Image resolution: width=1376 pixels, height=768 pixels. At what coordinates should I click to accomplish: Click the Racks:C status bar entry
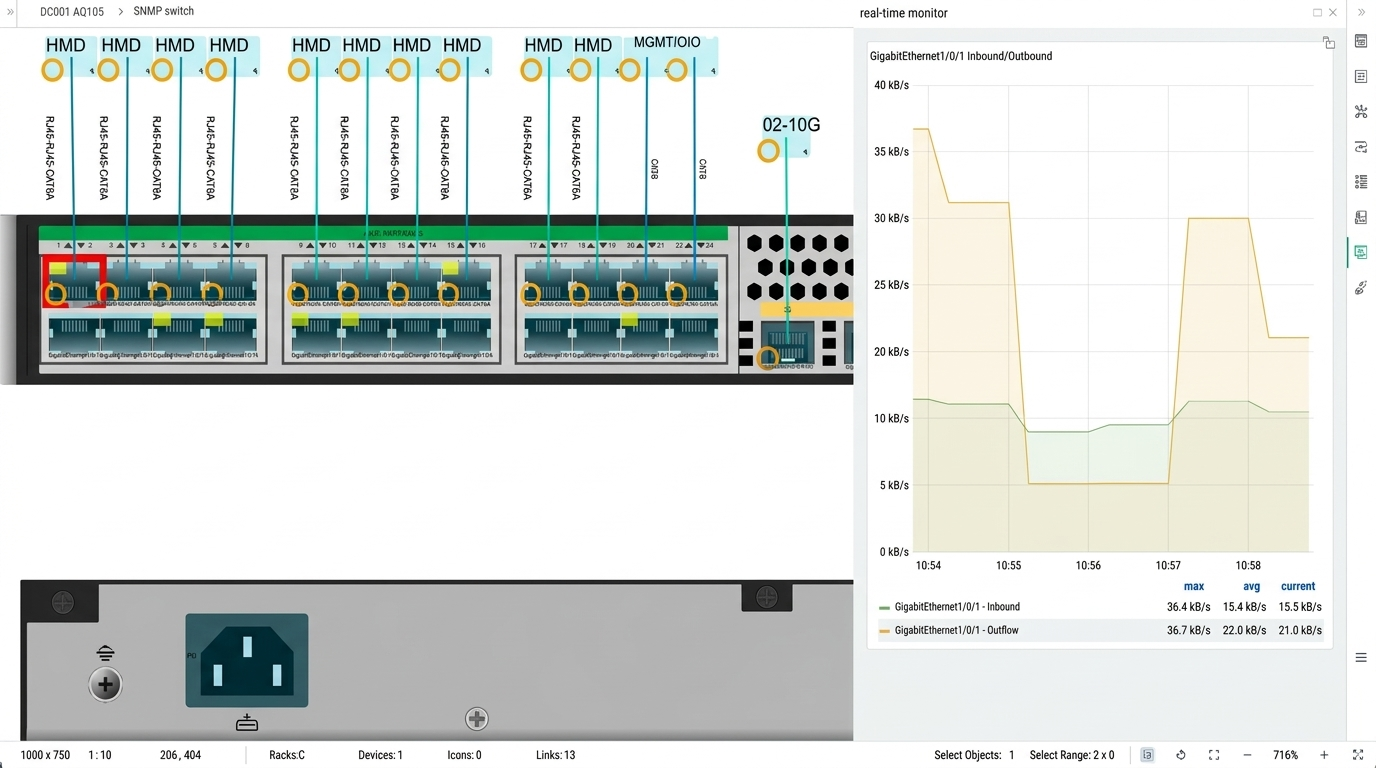pyautogui.click(x=287, y=755)
